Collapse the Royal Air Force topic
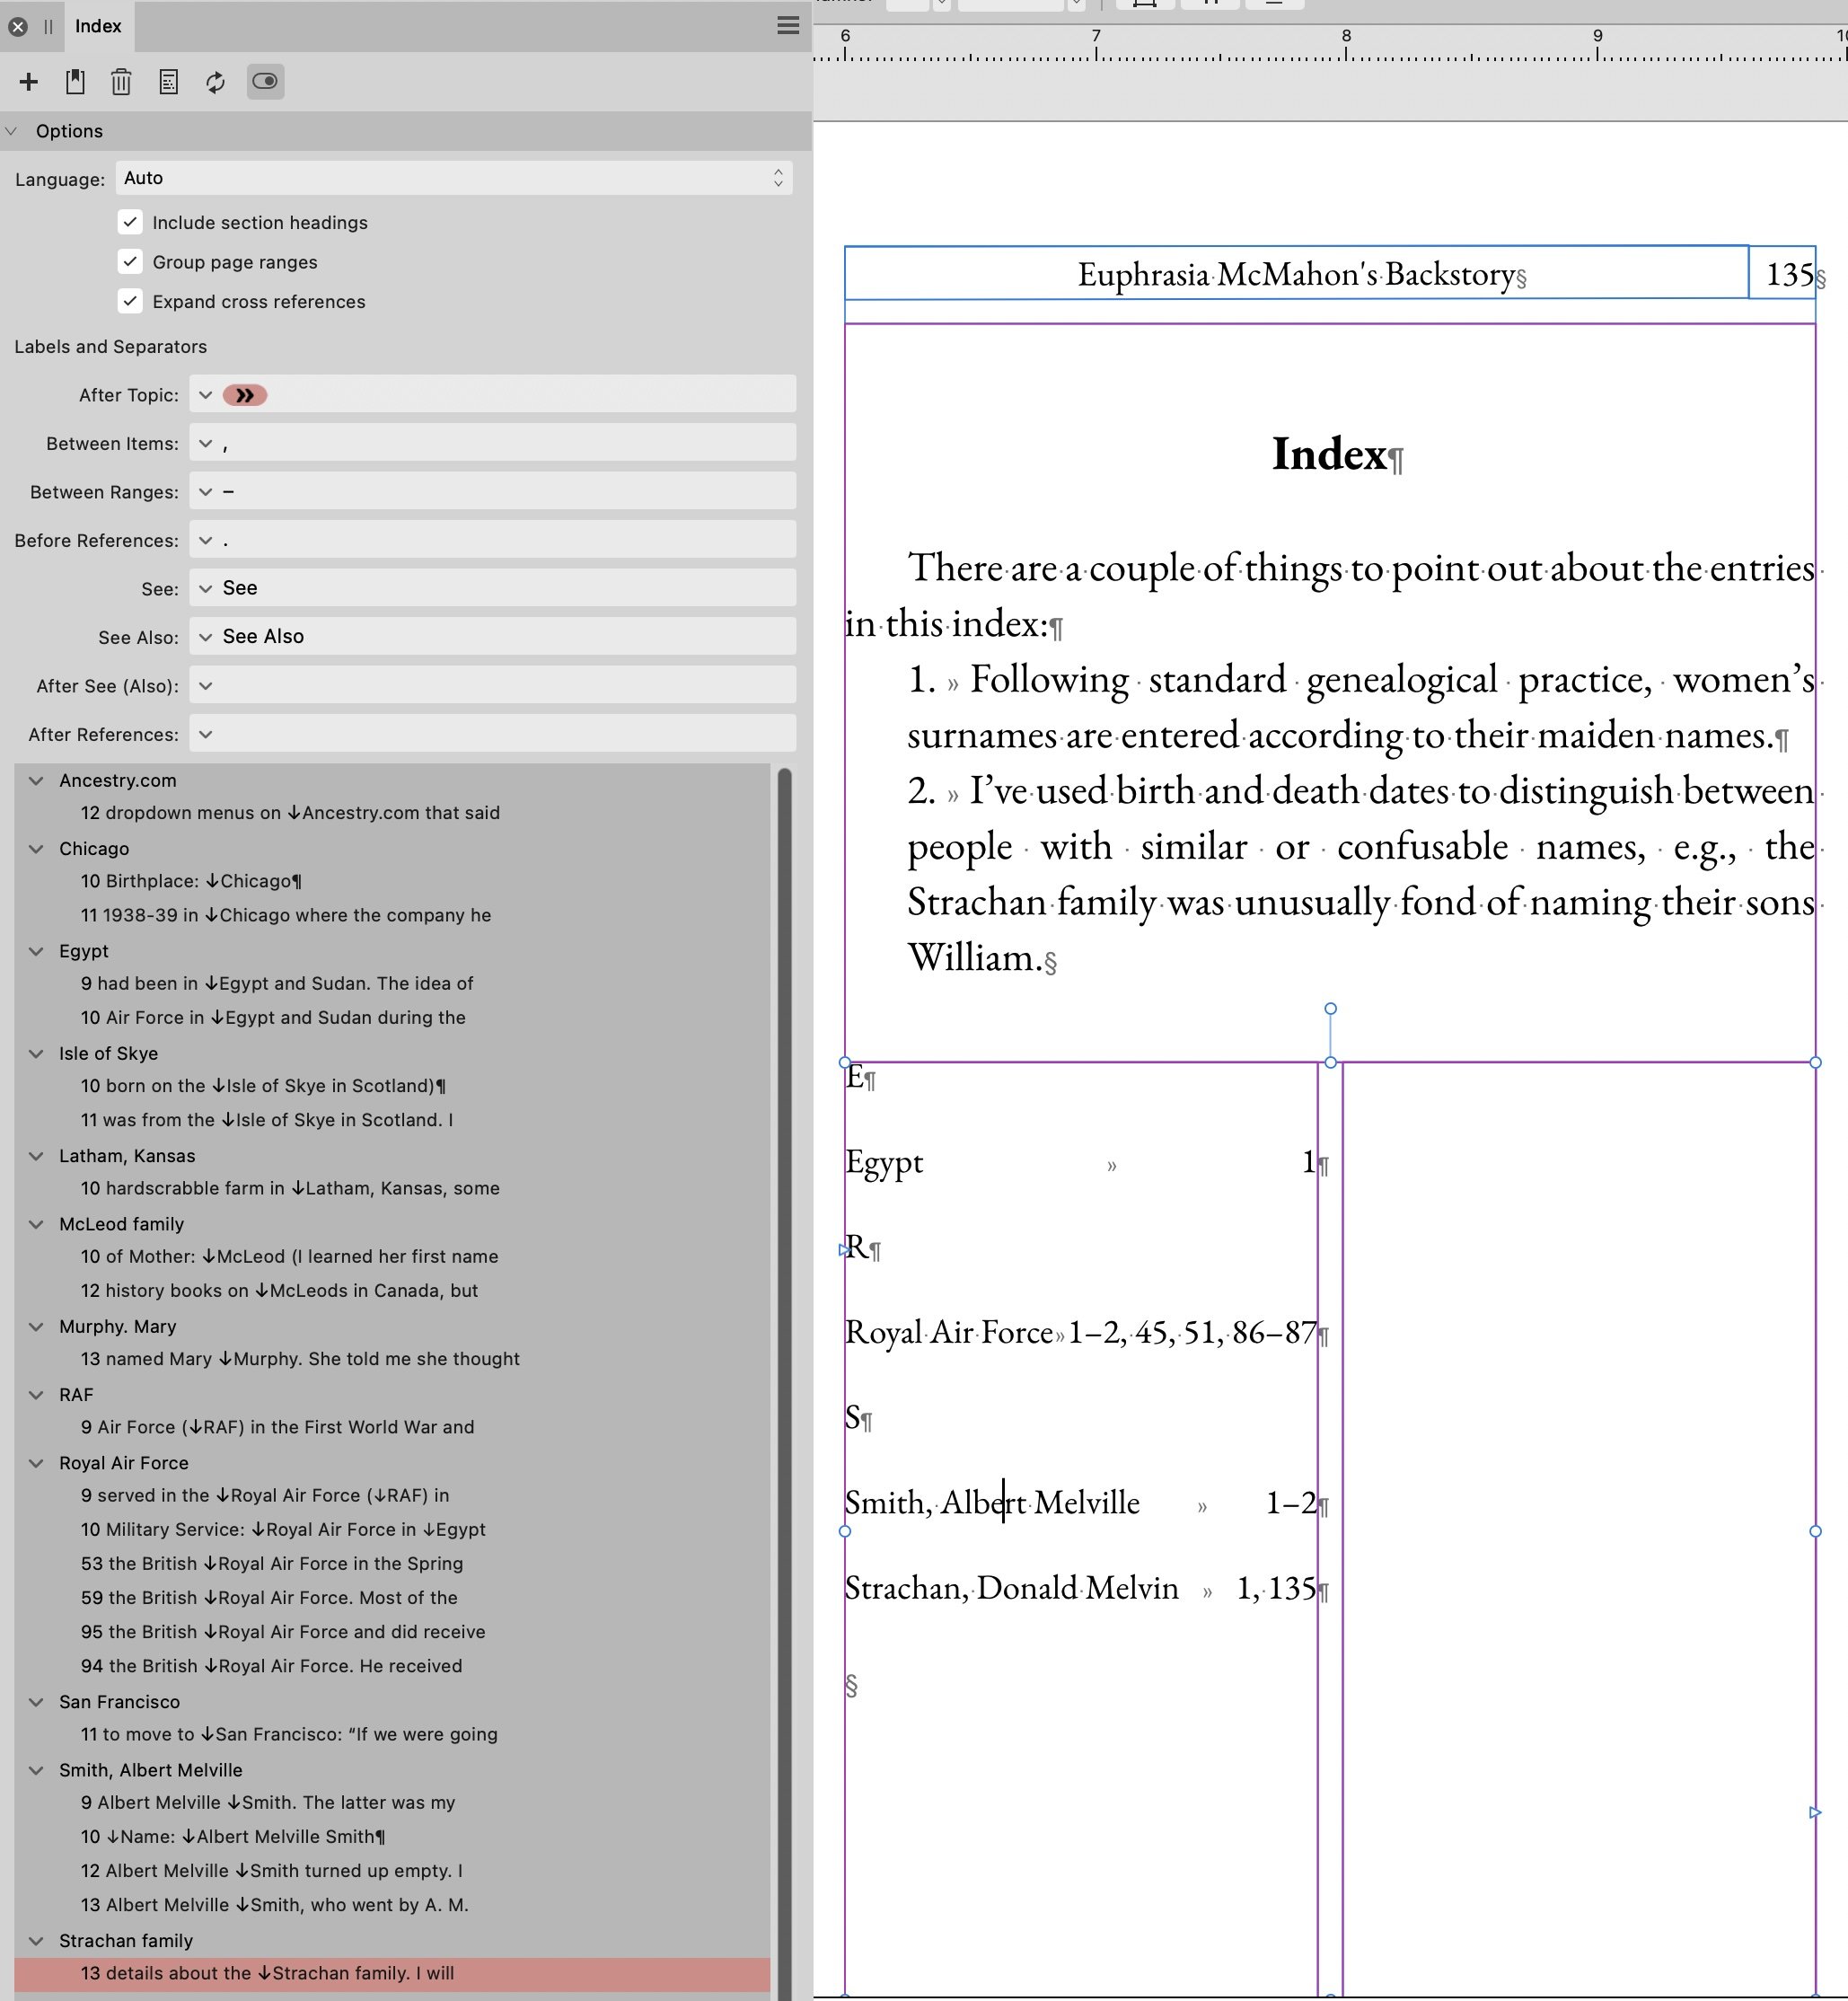This screenshot has height=2001, width=1848. pyautogui.click(x=36, y=1463)
